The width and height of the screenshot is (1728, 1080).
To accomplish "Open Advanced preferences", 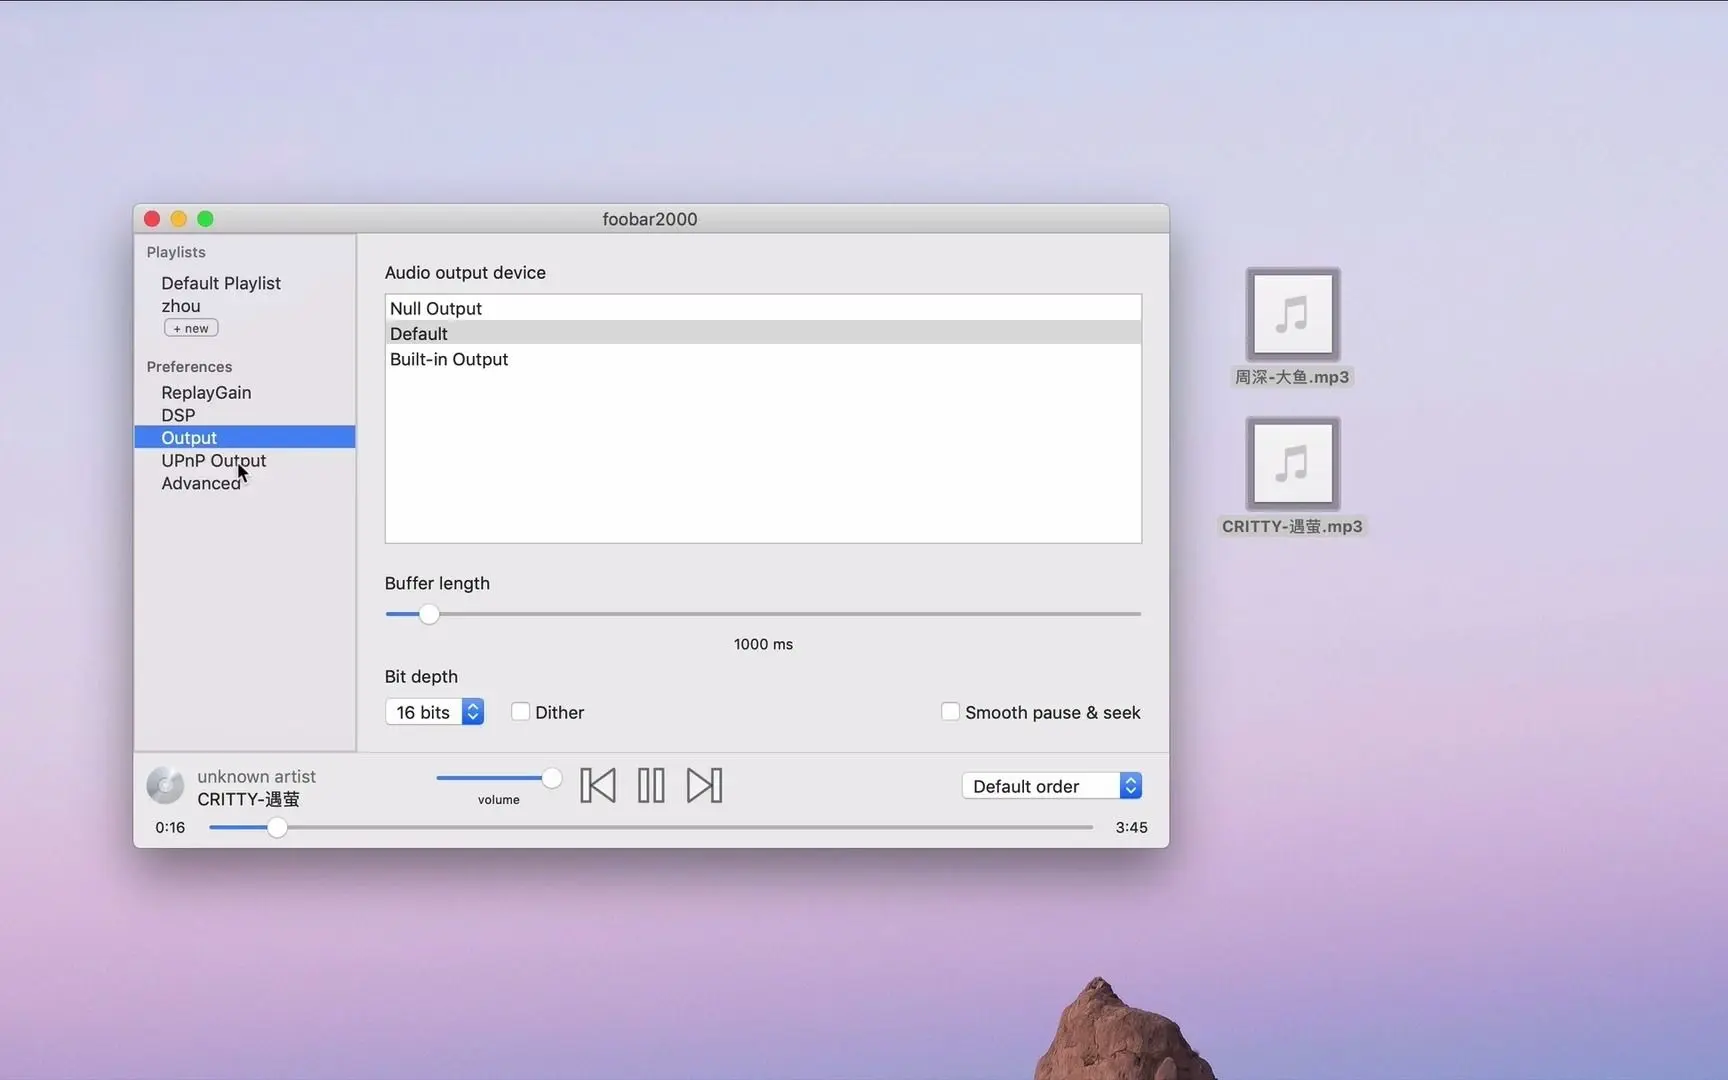I will click(x=201, y=483).
